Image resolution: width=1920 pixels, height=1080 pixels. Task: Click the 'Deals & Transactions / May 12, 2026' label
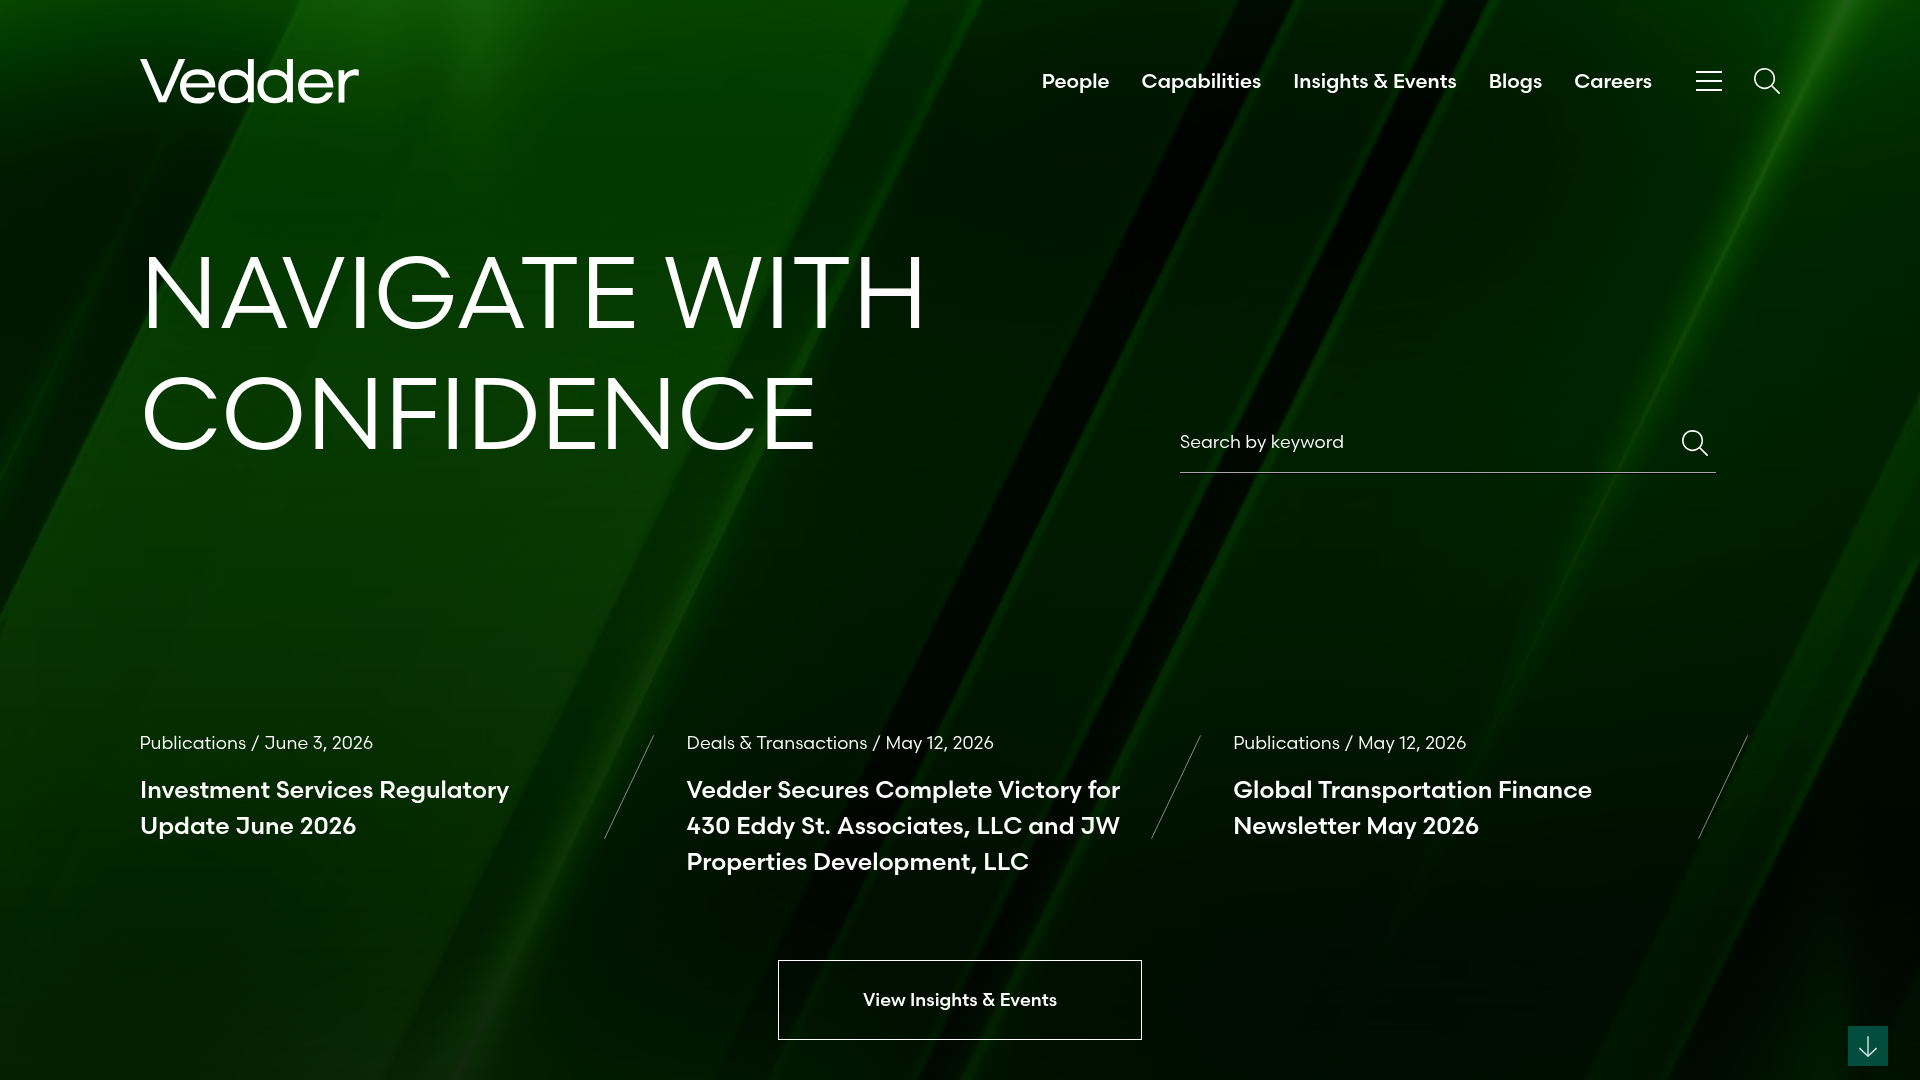pyautogui.click(x=840, y=743)
